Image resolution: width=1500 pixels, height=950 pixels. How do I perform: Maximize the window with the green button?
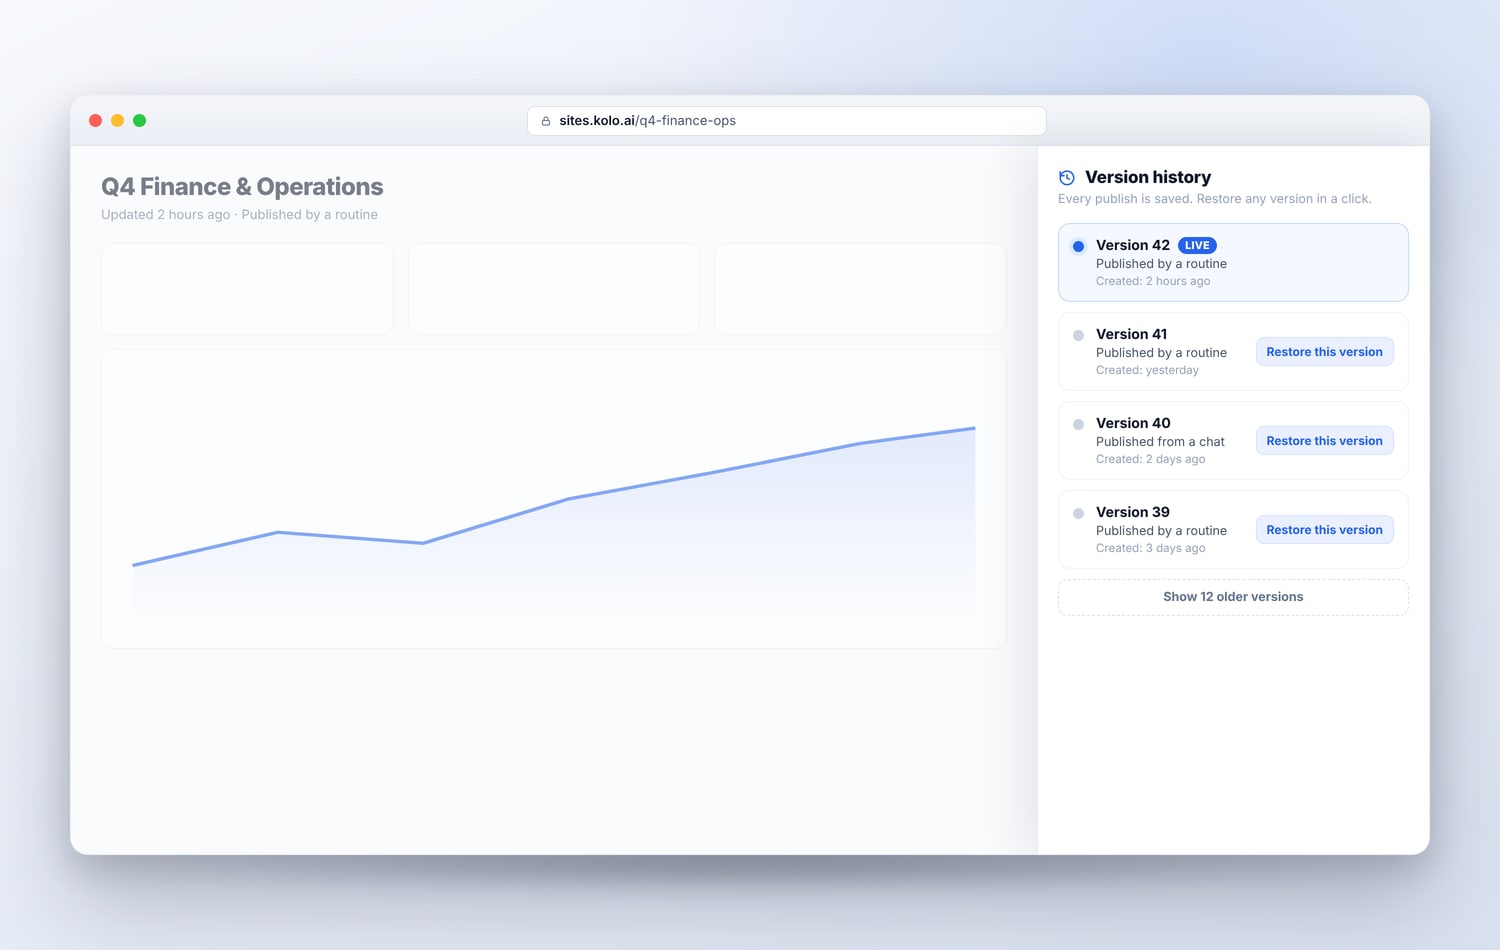coord(140,121)
